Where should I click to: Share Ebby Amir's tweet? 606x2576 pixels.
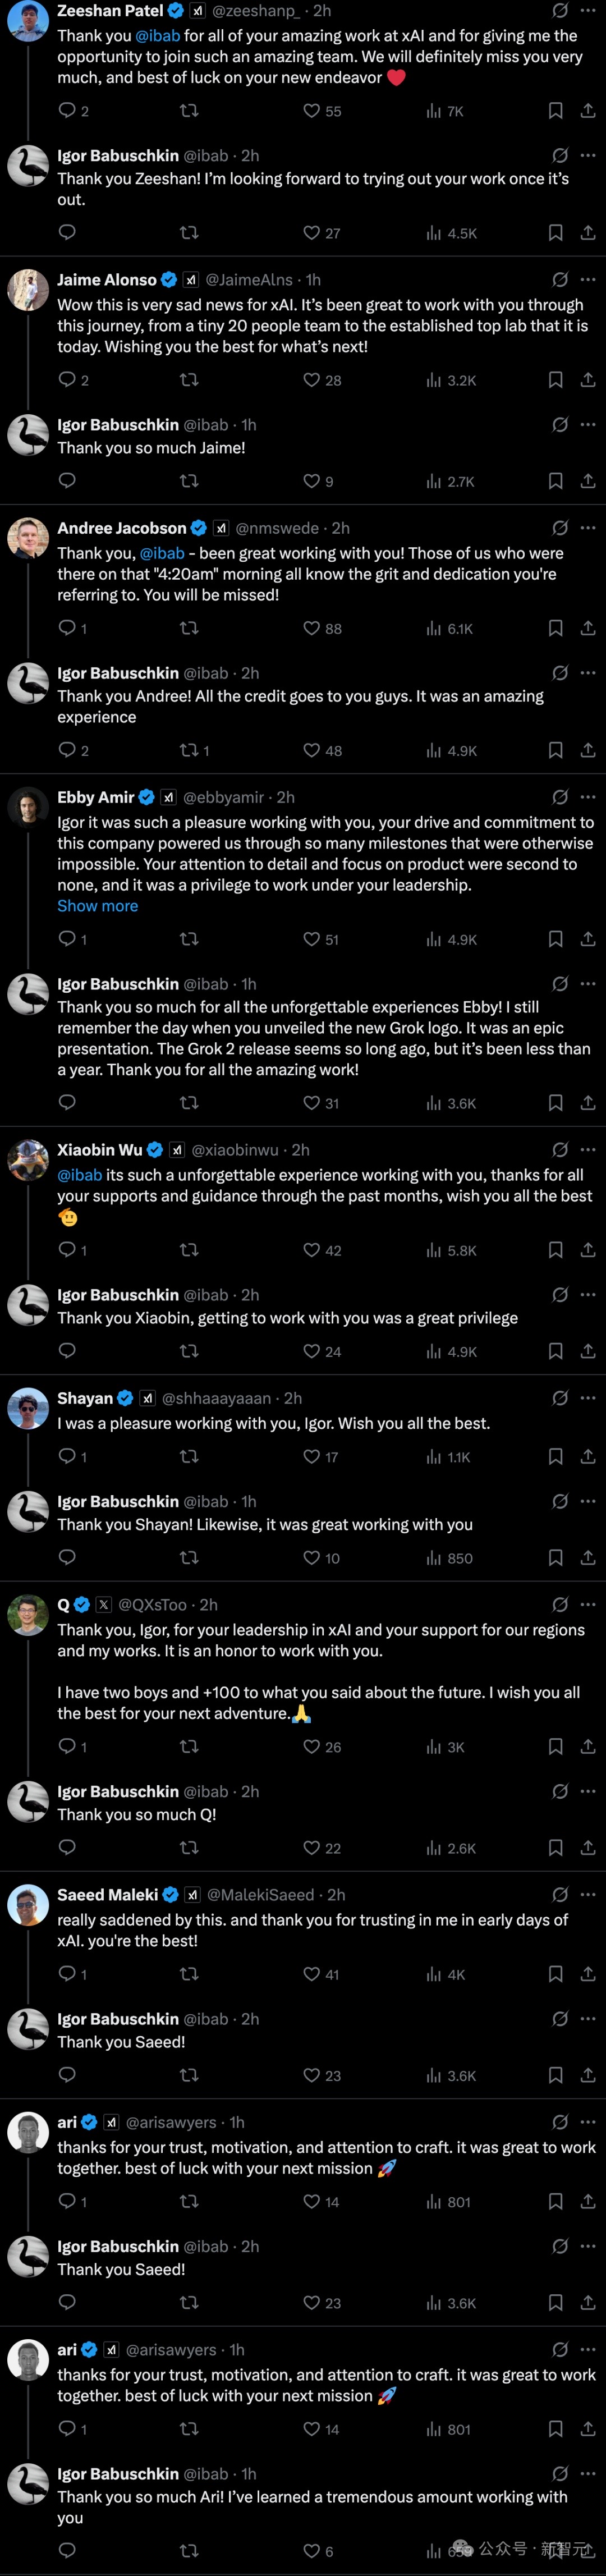coord(588,939)
